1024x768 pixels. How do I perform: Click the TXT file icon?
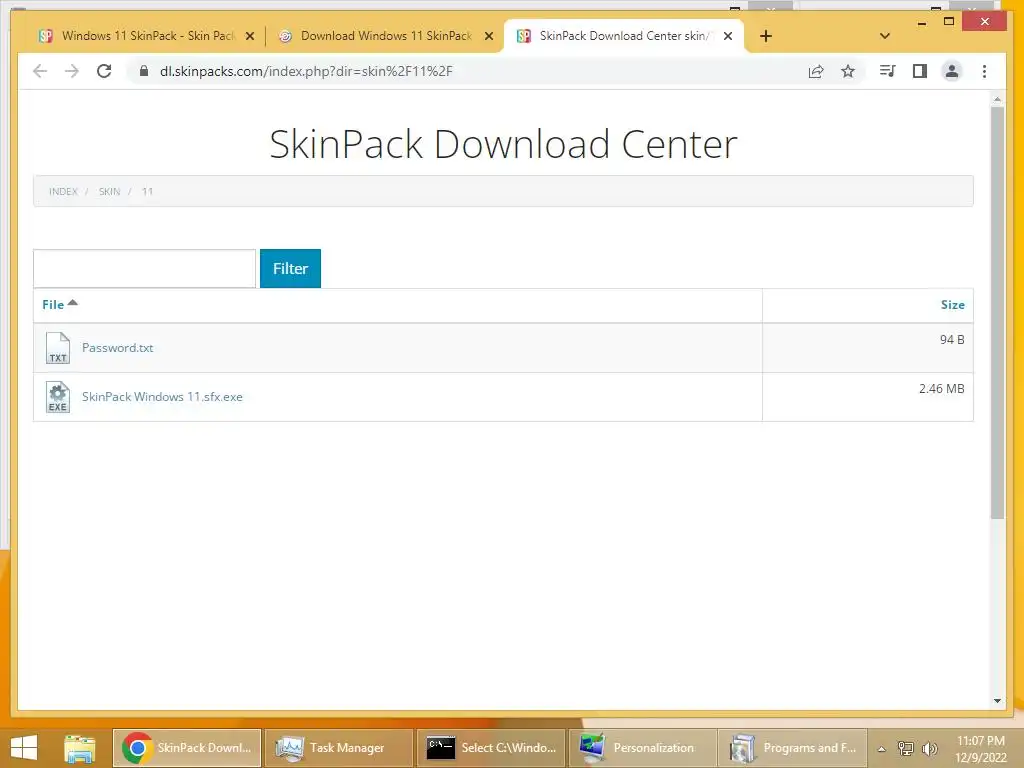[x=57, y=347]
